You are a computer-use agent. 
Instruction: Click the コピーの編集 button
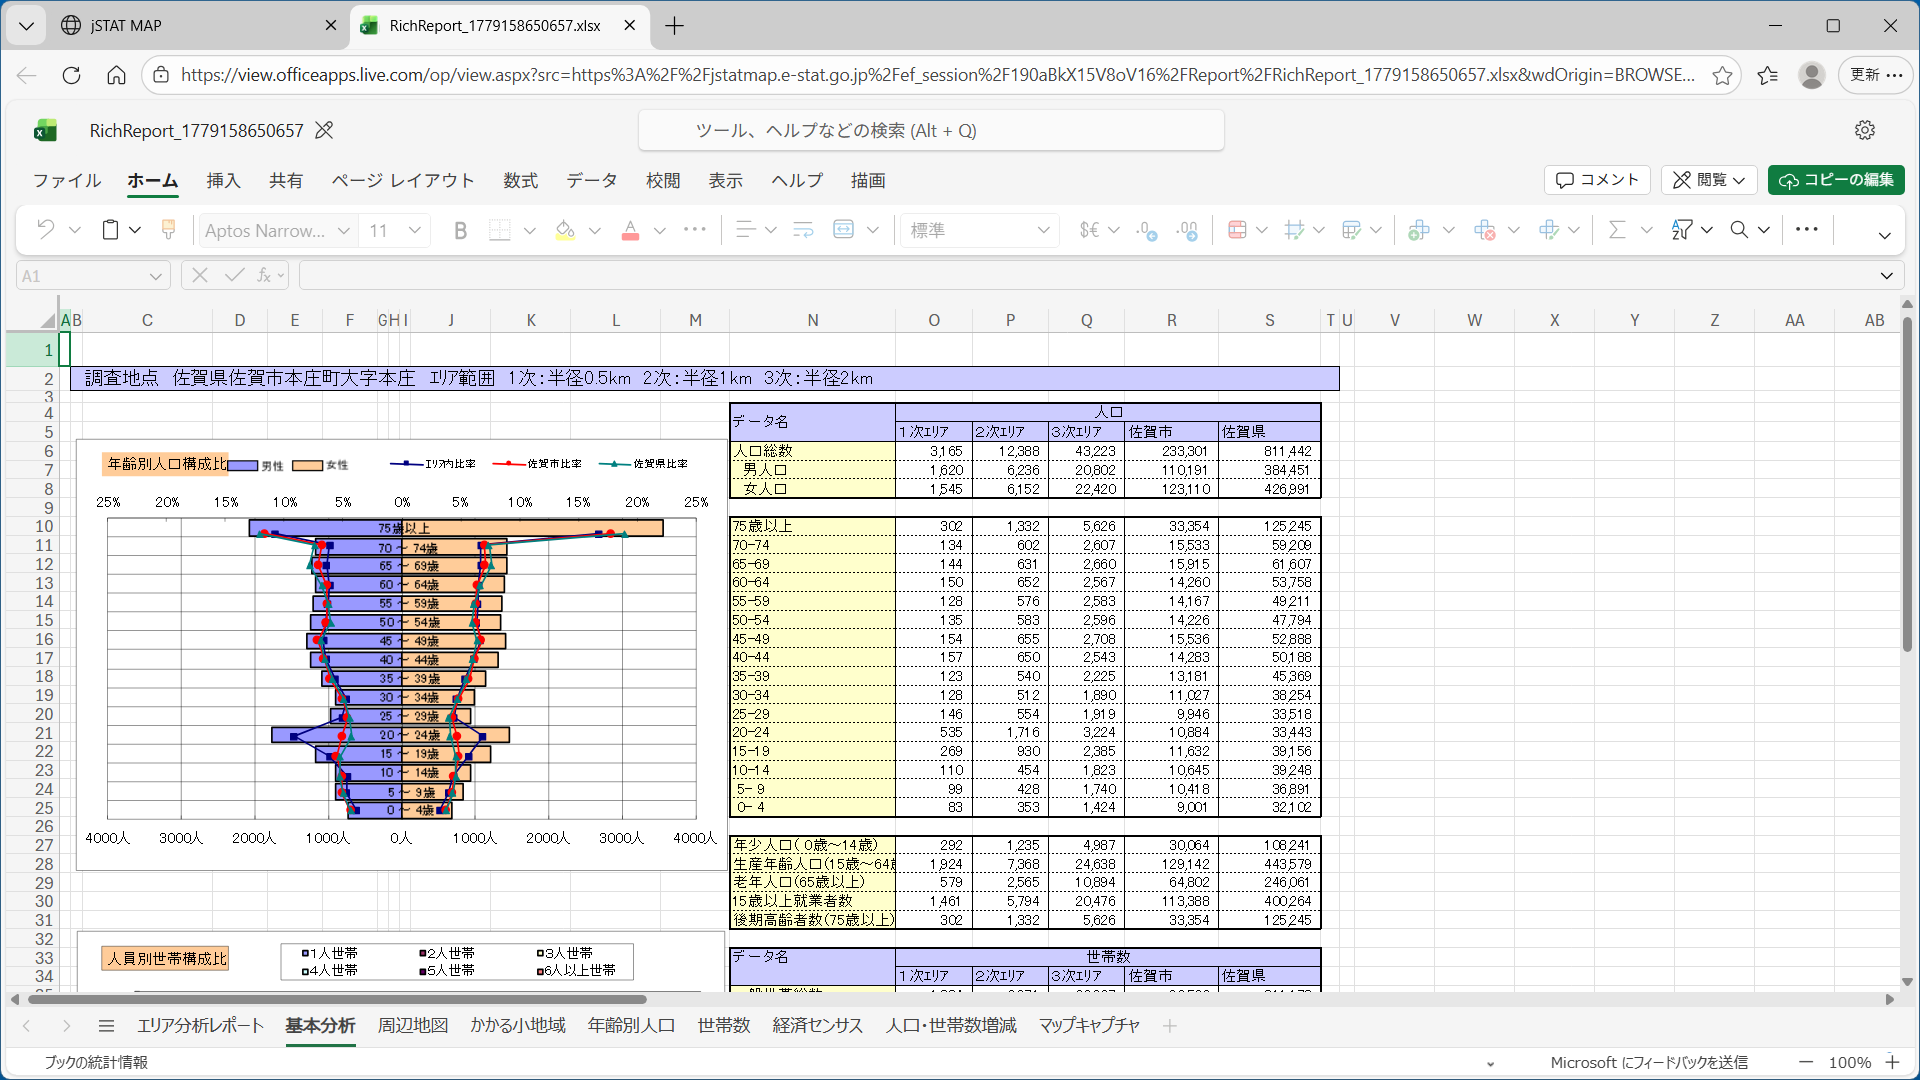click(1836, 180)
